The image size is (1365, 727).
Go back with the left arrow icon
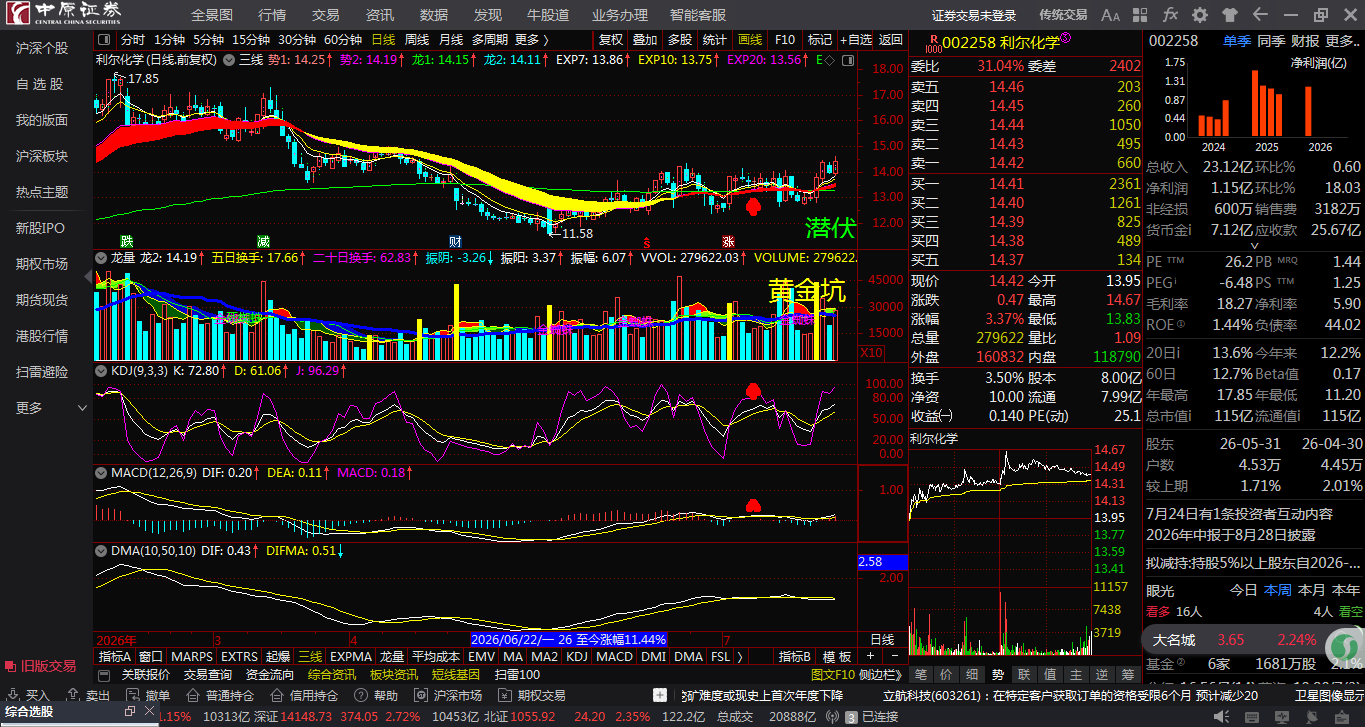[1261, 15]
